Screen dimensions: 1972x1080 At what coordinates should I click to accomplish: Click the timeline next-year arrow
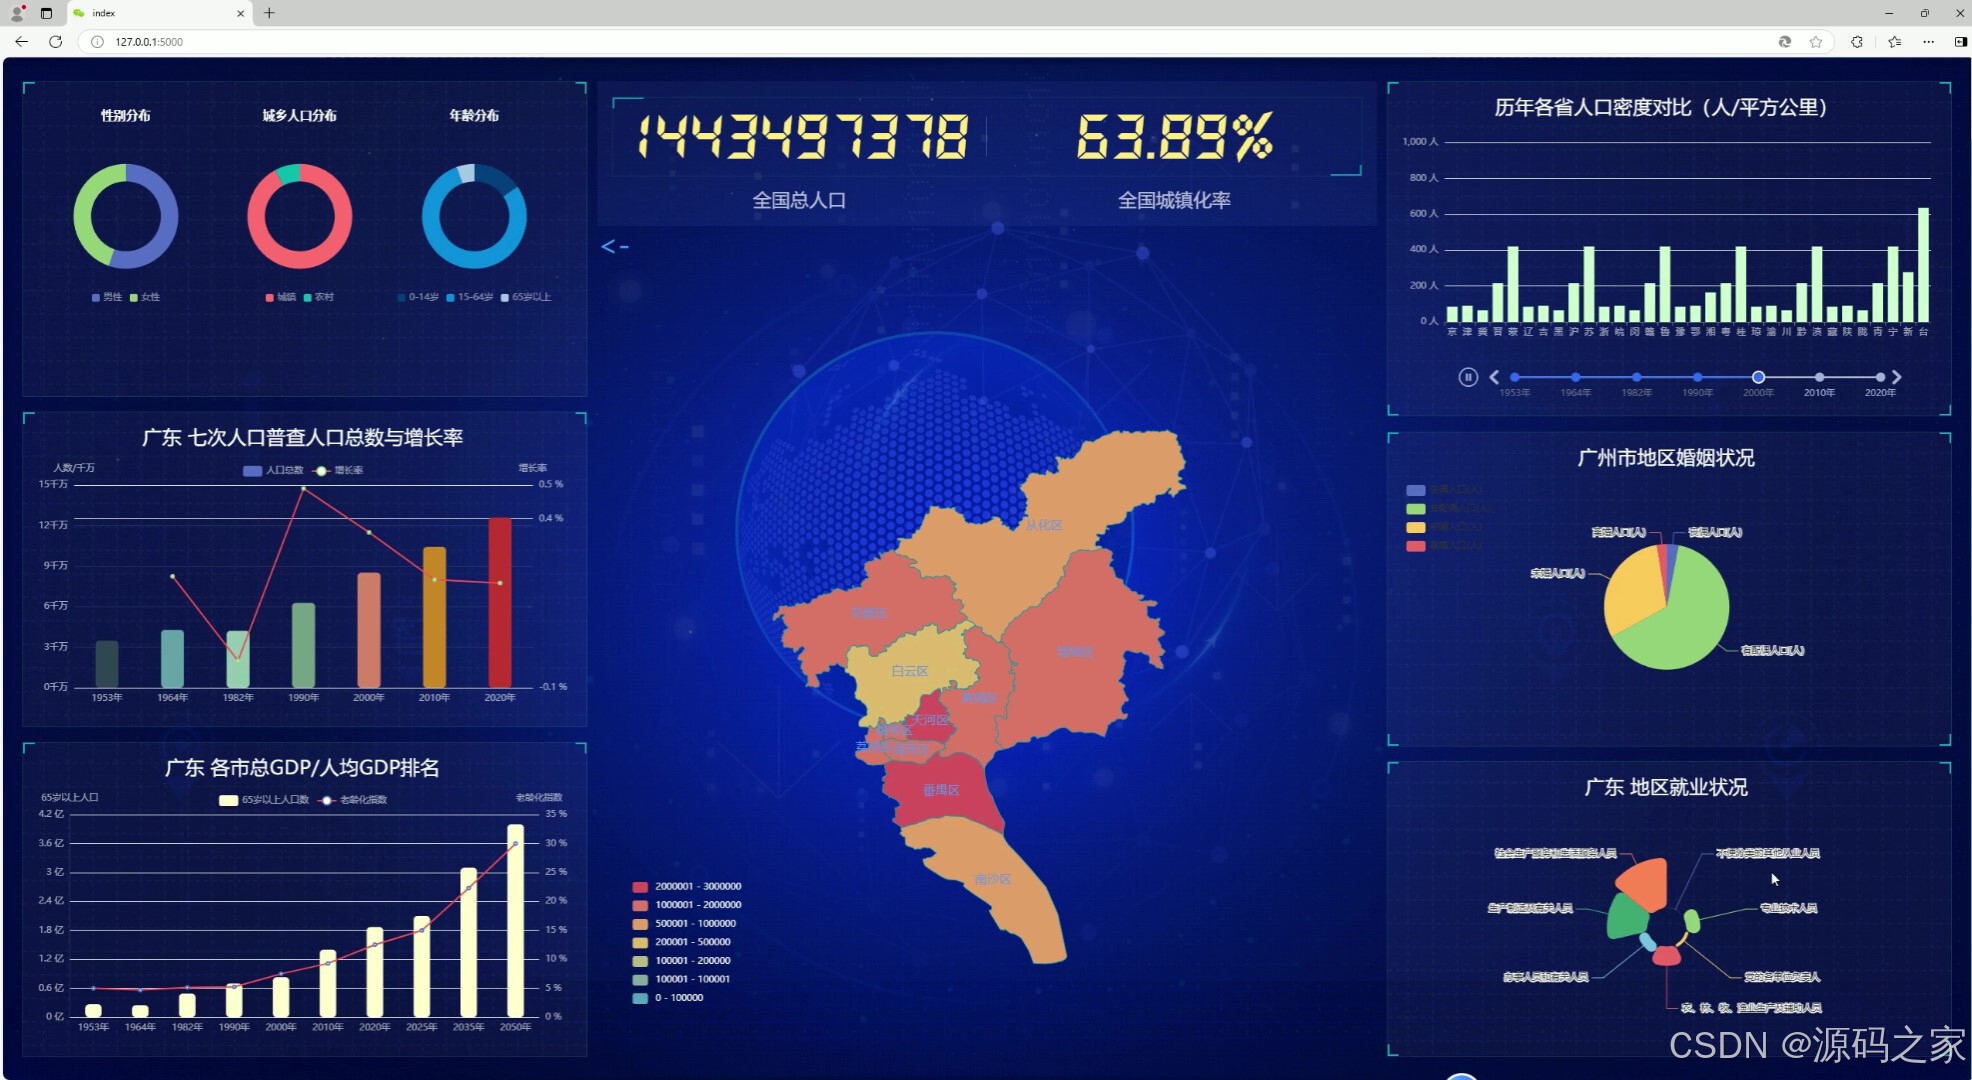point(1897,377)
